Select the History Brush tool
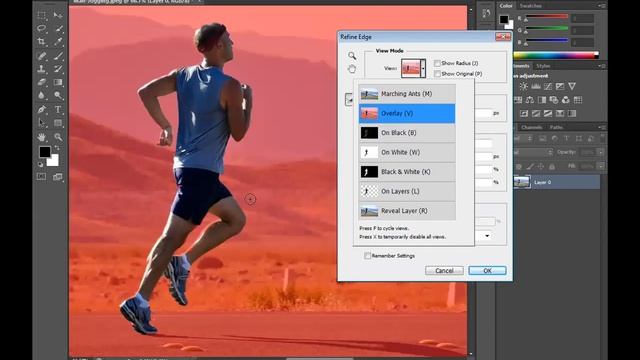This screenshot has width=640, height=360. click(x=58, y=69)
